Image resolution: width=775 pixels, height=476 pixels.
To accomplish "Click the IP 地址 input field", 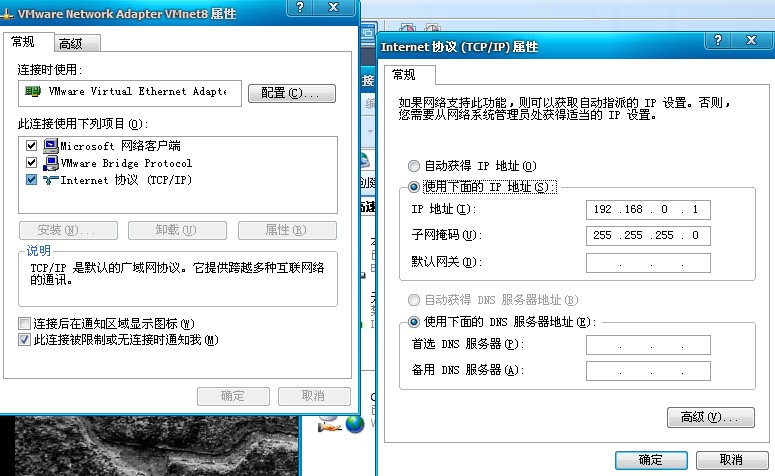I will pos(648,210).
